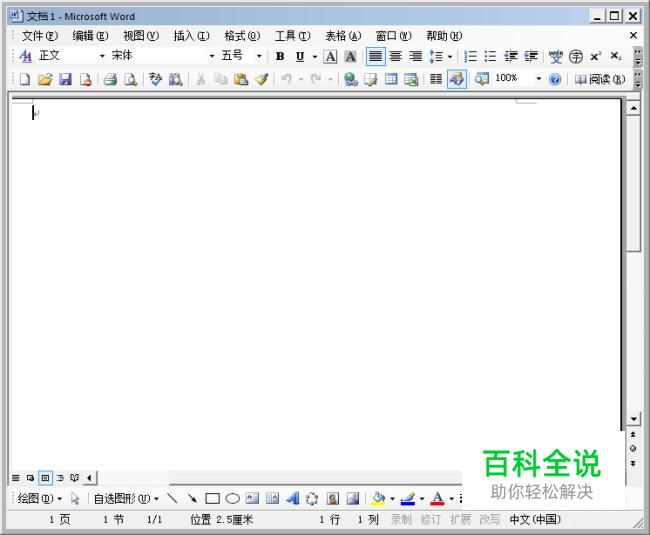Apply bulleted list formatting
Viewport: 650px width, 535px height.
click(x=490, y=56)
